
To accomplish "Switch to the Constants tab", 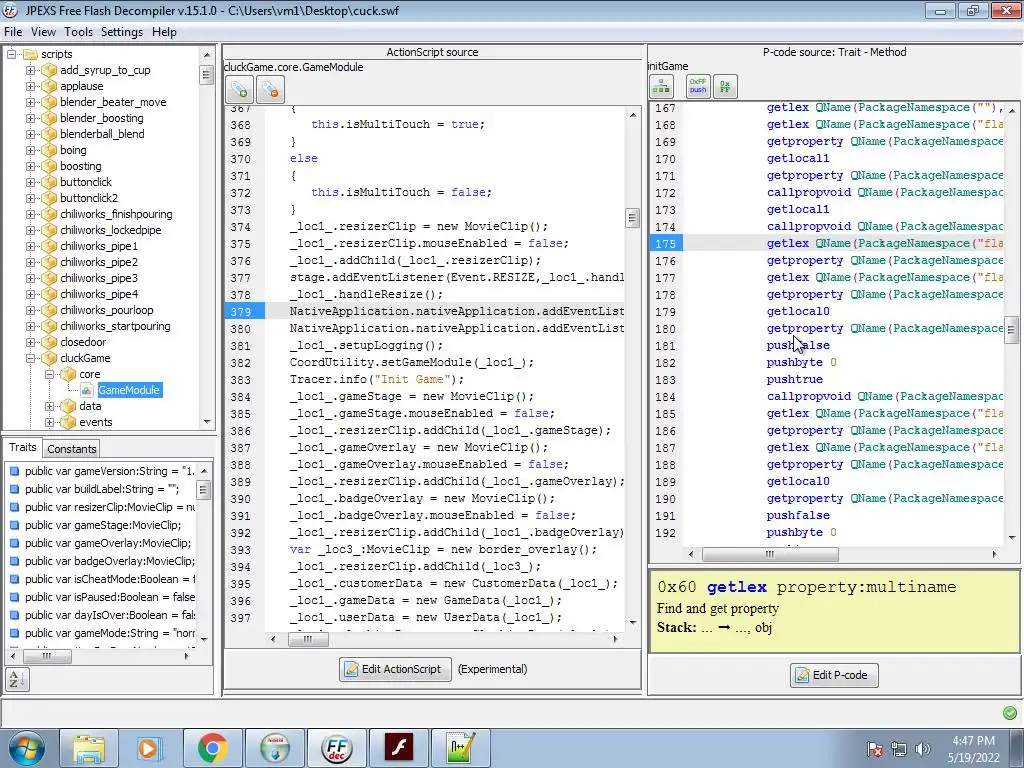I will [72, 449].
